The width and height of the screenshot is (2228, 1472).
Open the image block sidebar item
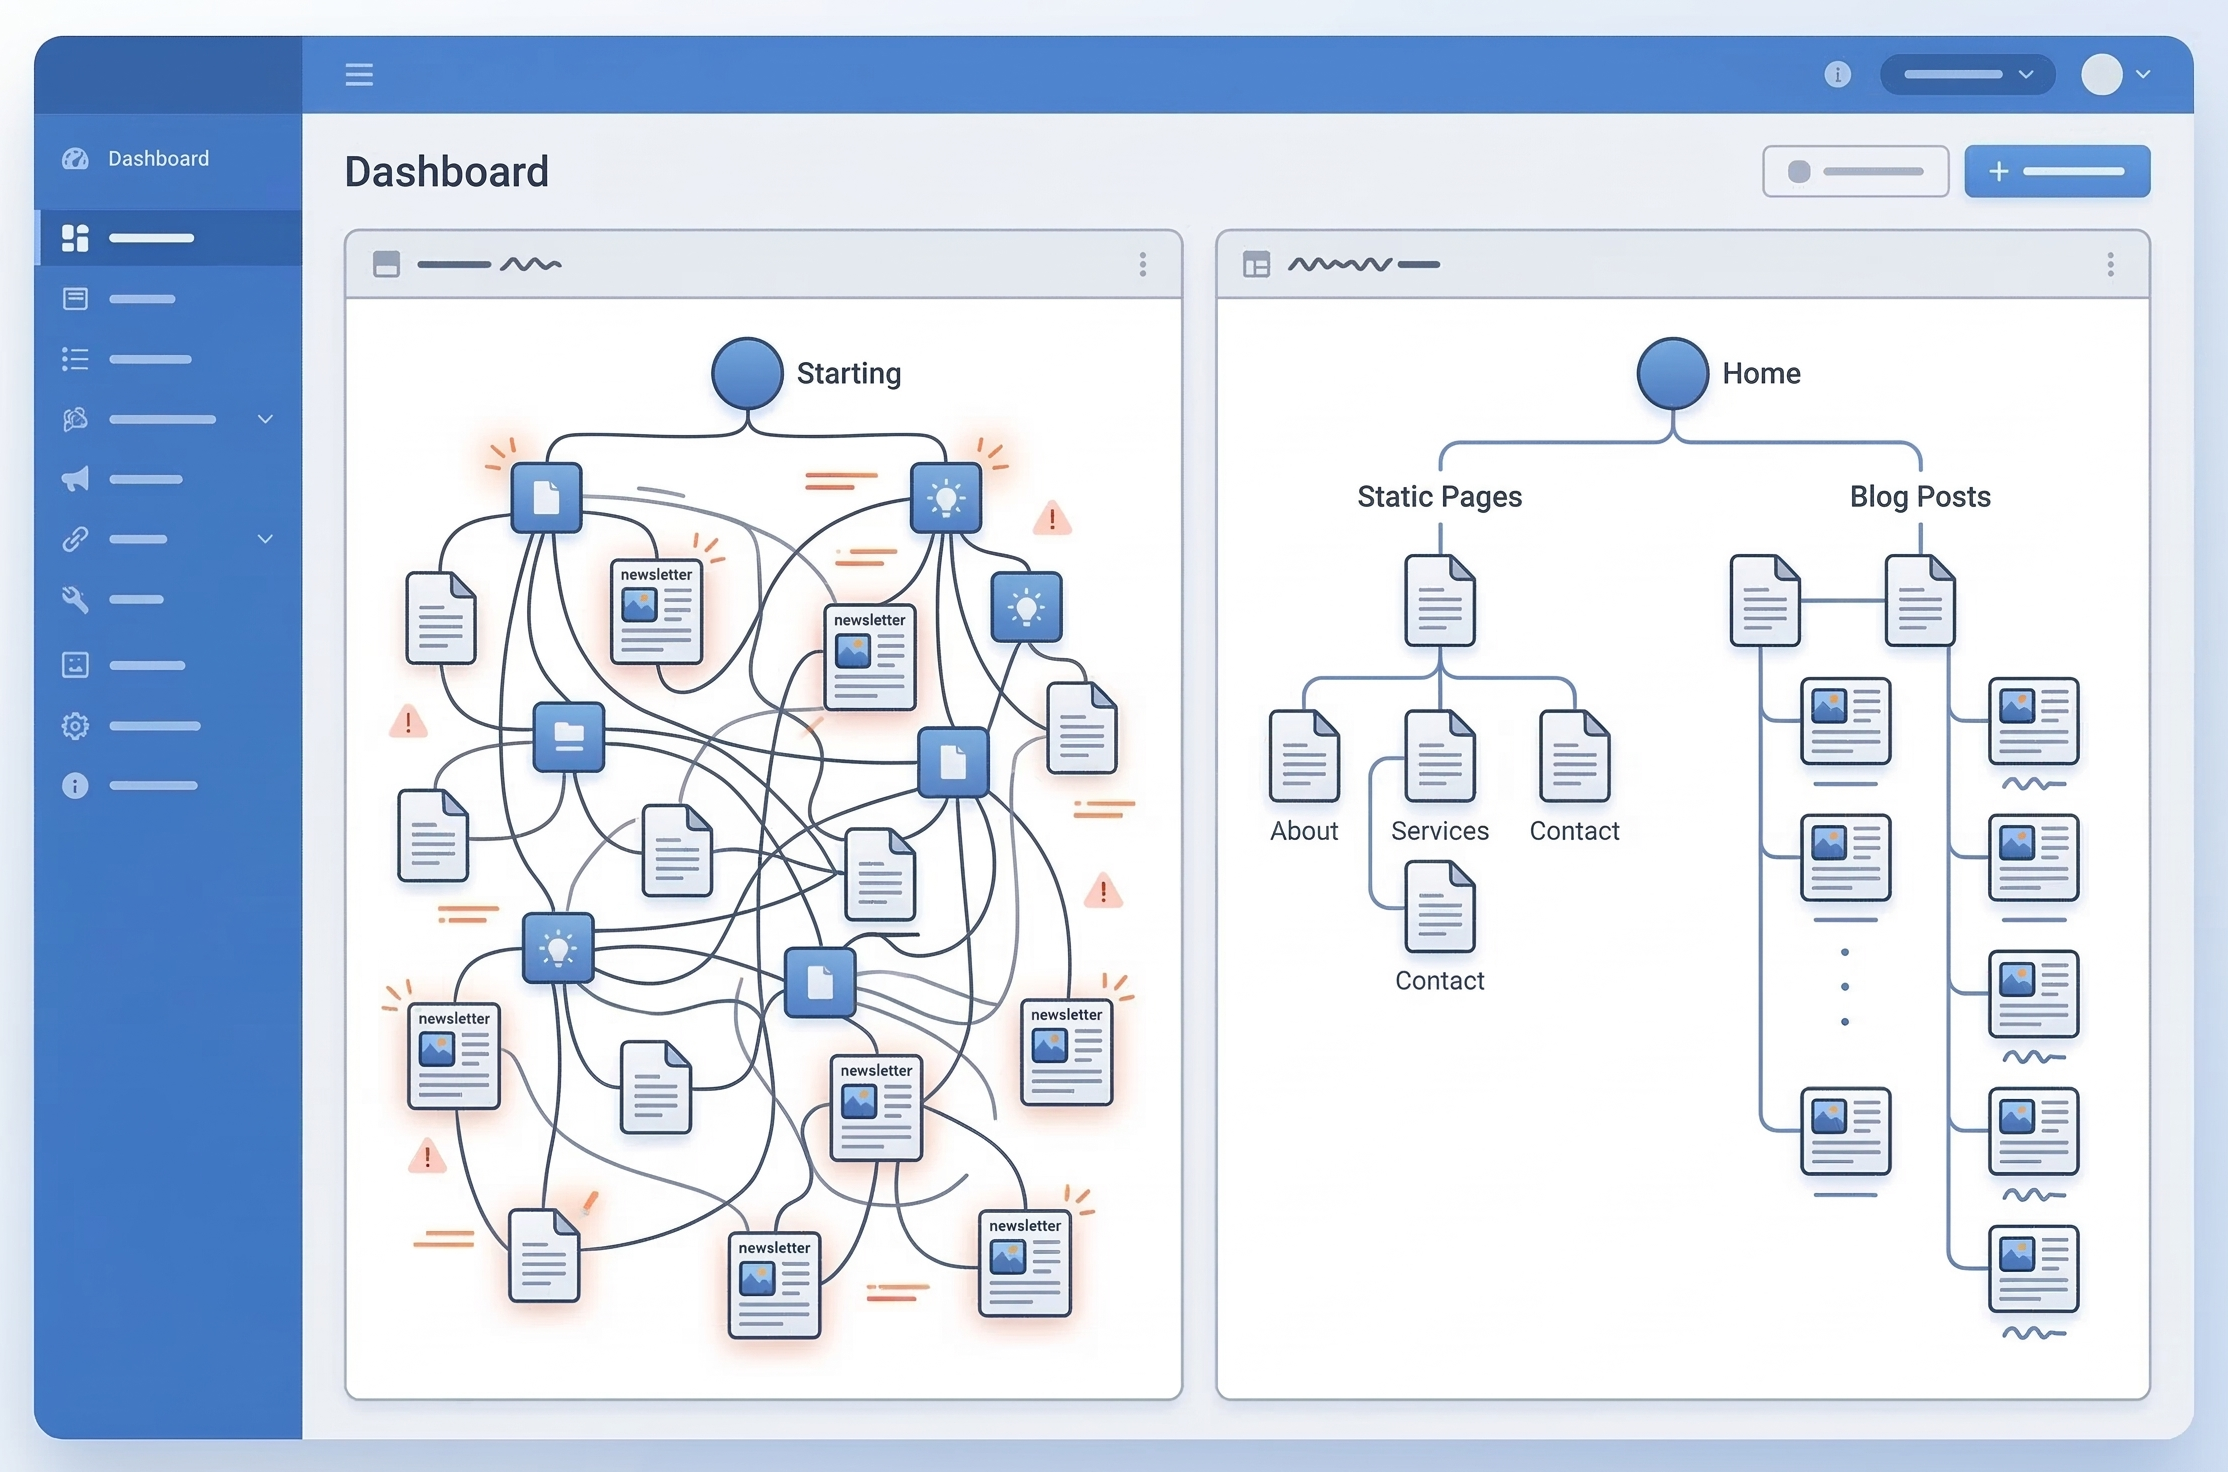(76, 665)
